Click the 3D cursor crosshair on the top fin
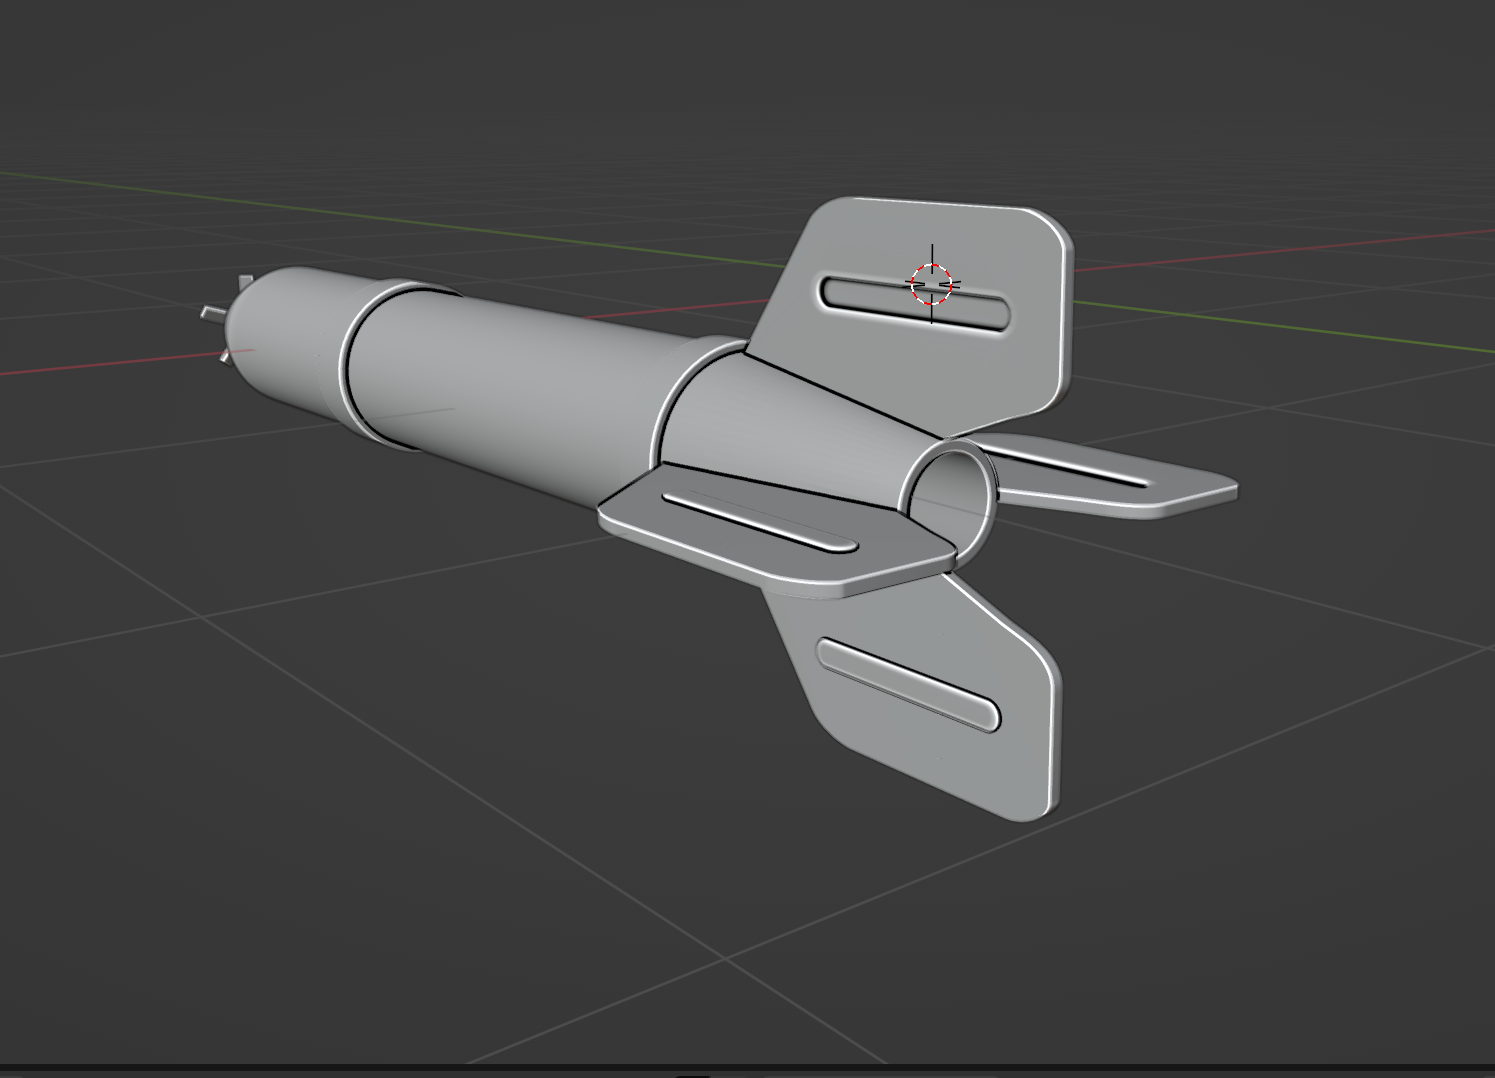Viewport: 1495px width, 1078px height. tap(932, 284)
